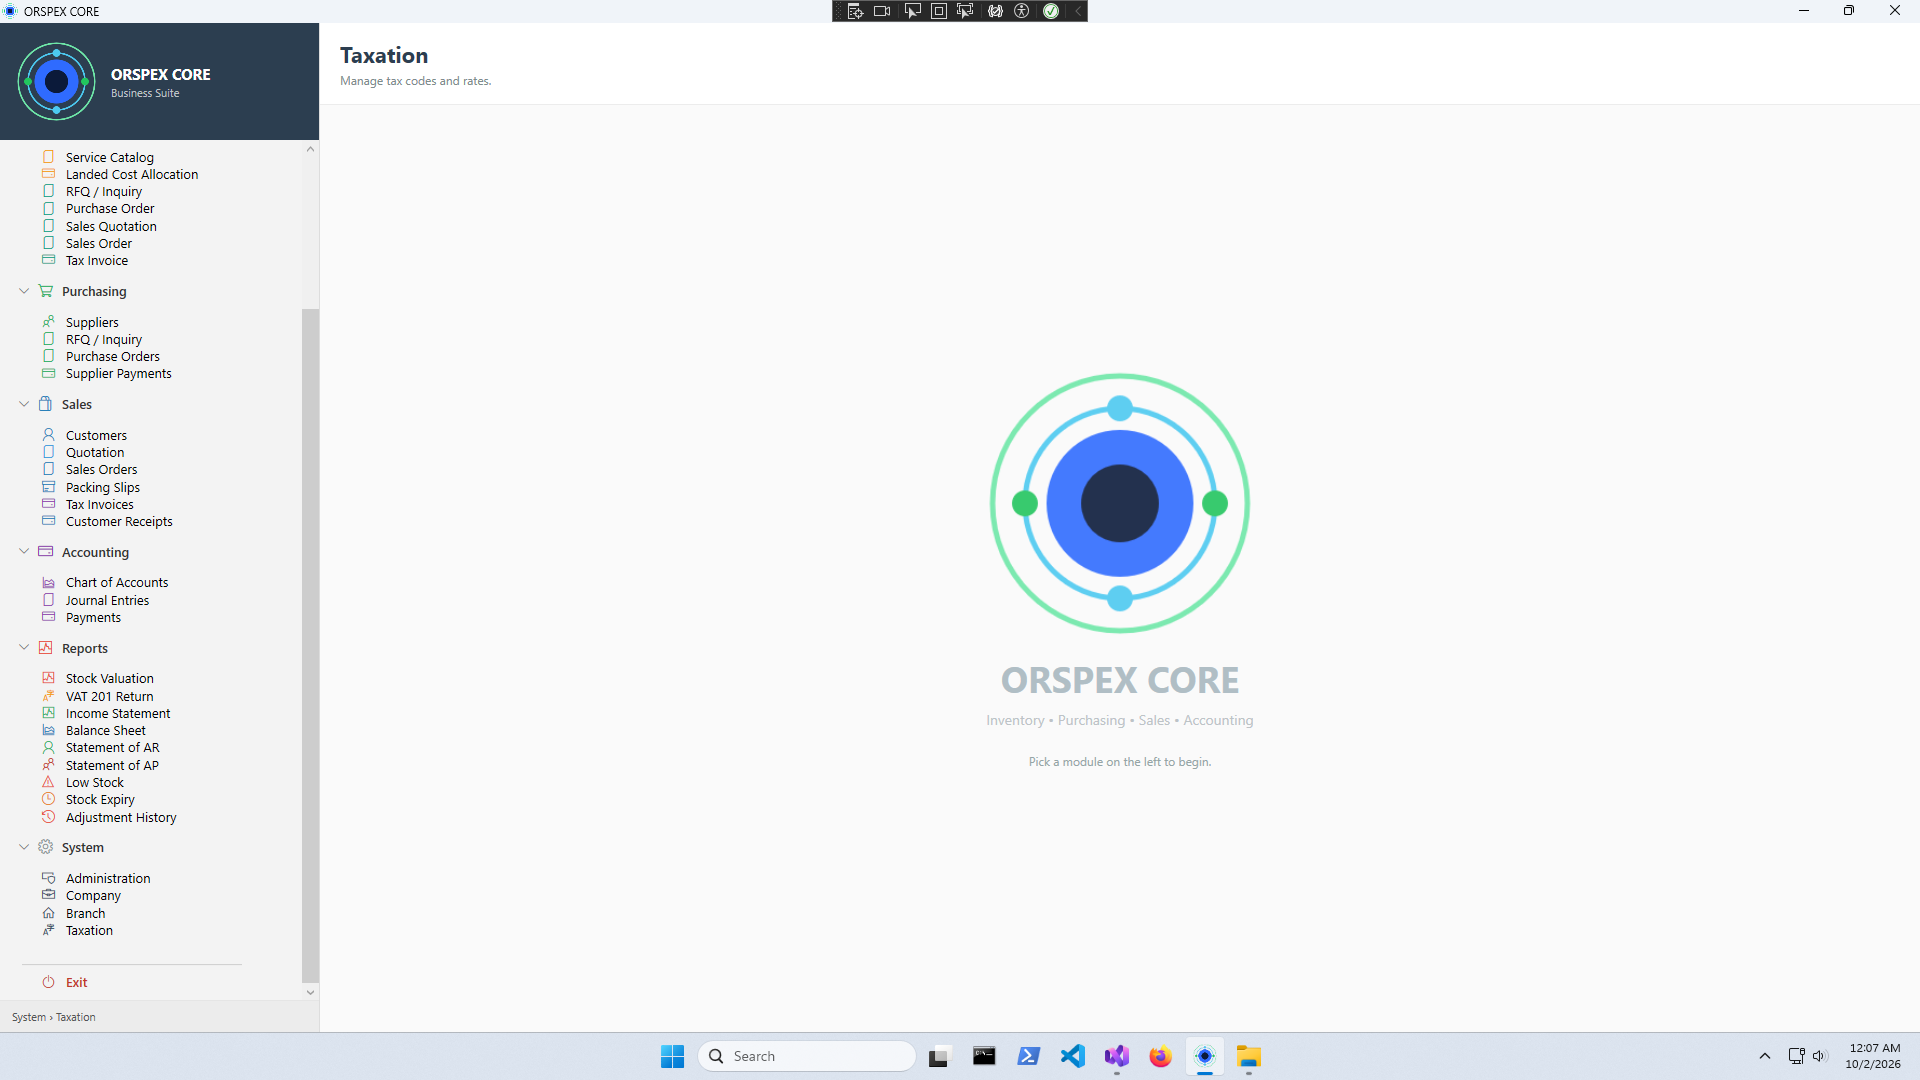The width and height of the screenshot is (1920, 1080).
Task: Open Sales Orders under Sales
Action: pyautogui.click(x=102, y=469)
